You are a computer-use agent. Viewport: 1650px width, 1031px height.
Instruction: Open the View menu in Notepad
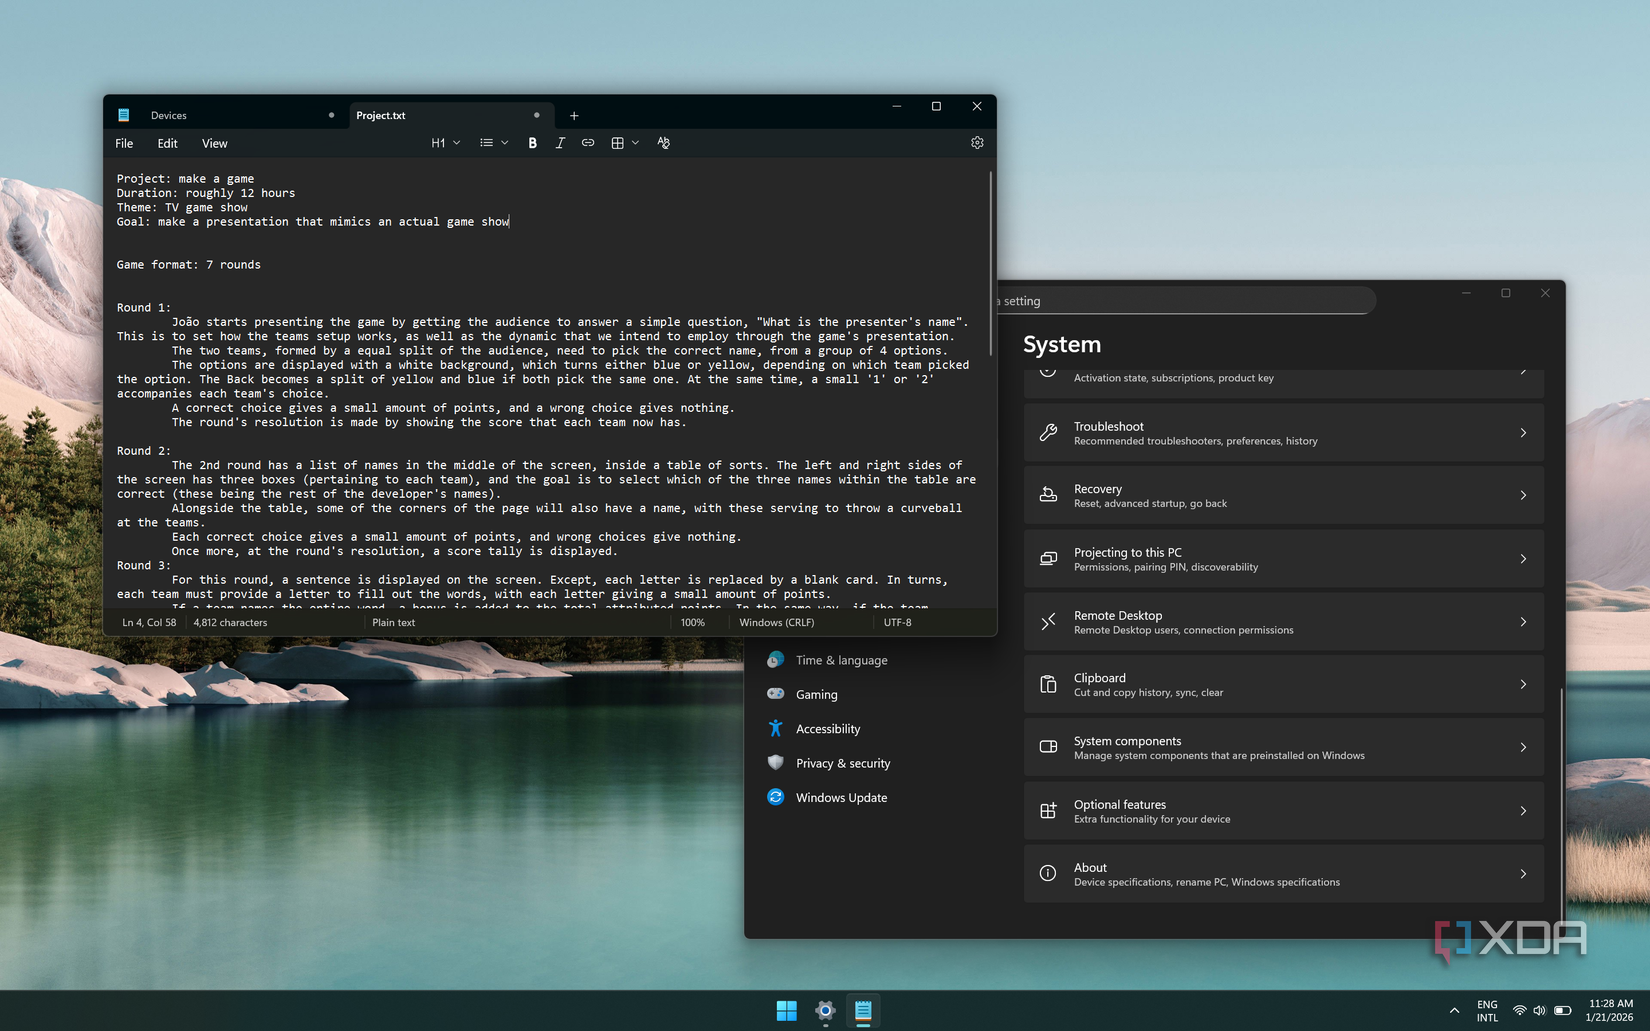tap(214, 143)
